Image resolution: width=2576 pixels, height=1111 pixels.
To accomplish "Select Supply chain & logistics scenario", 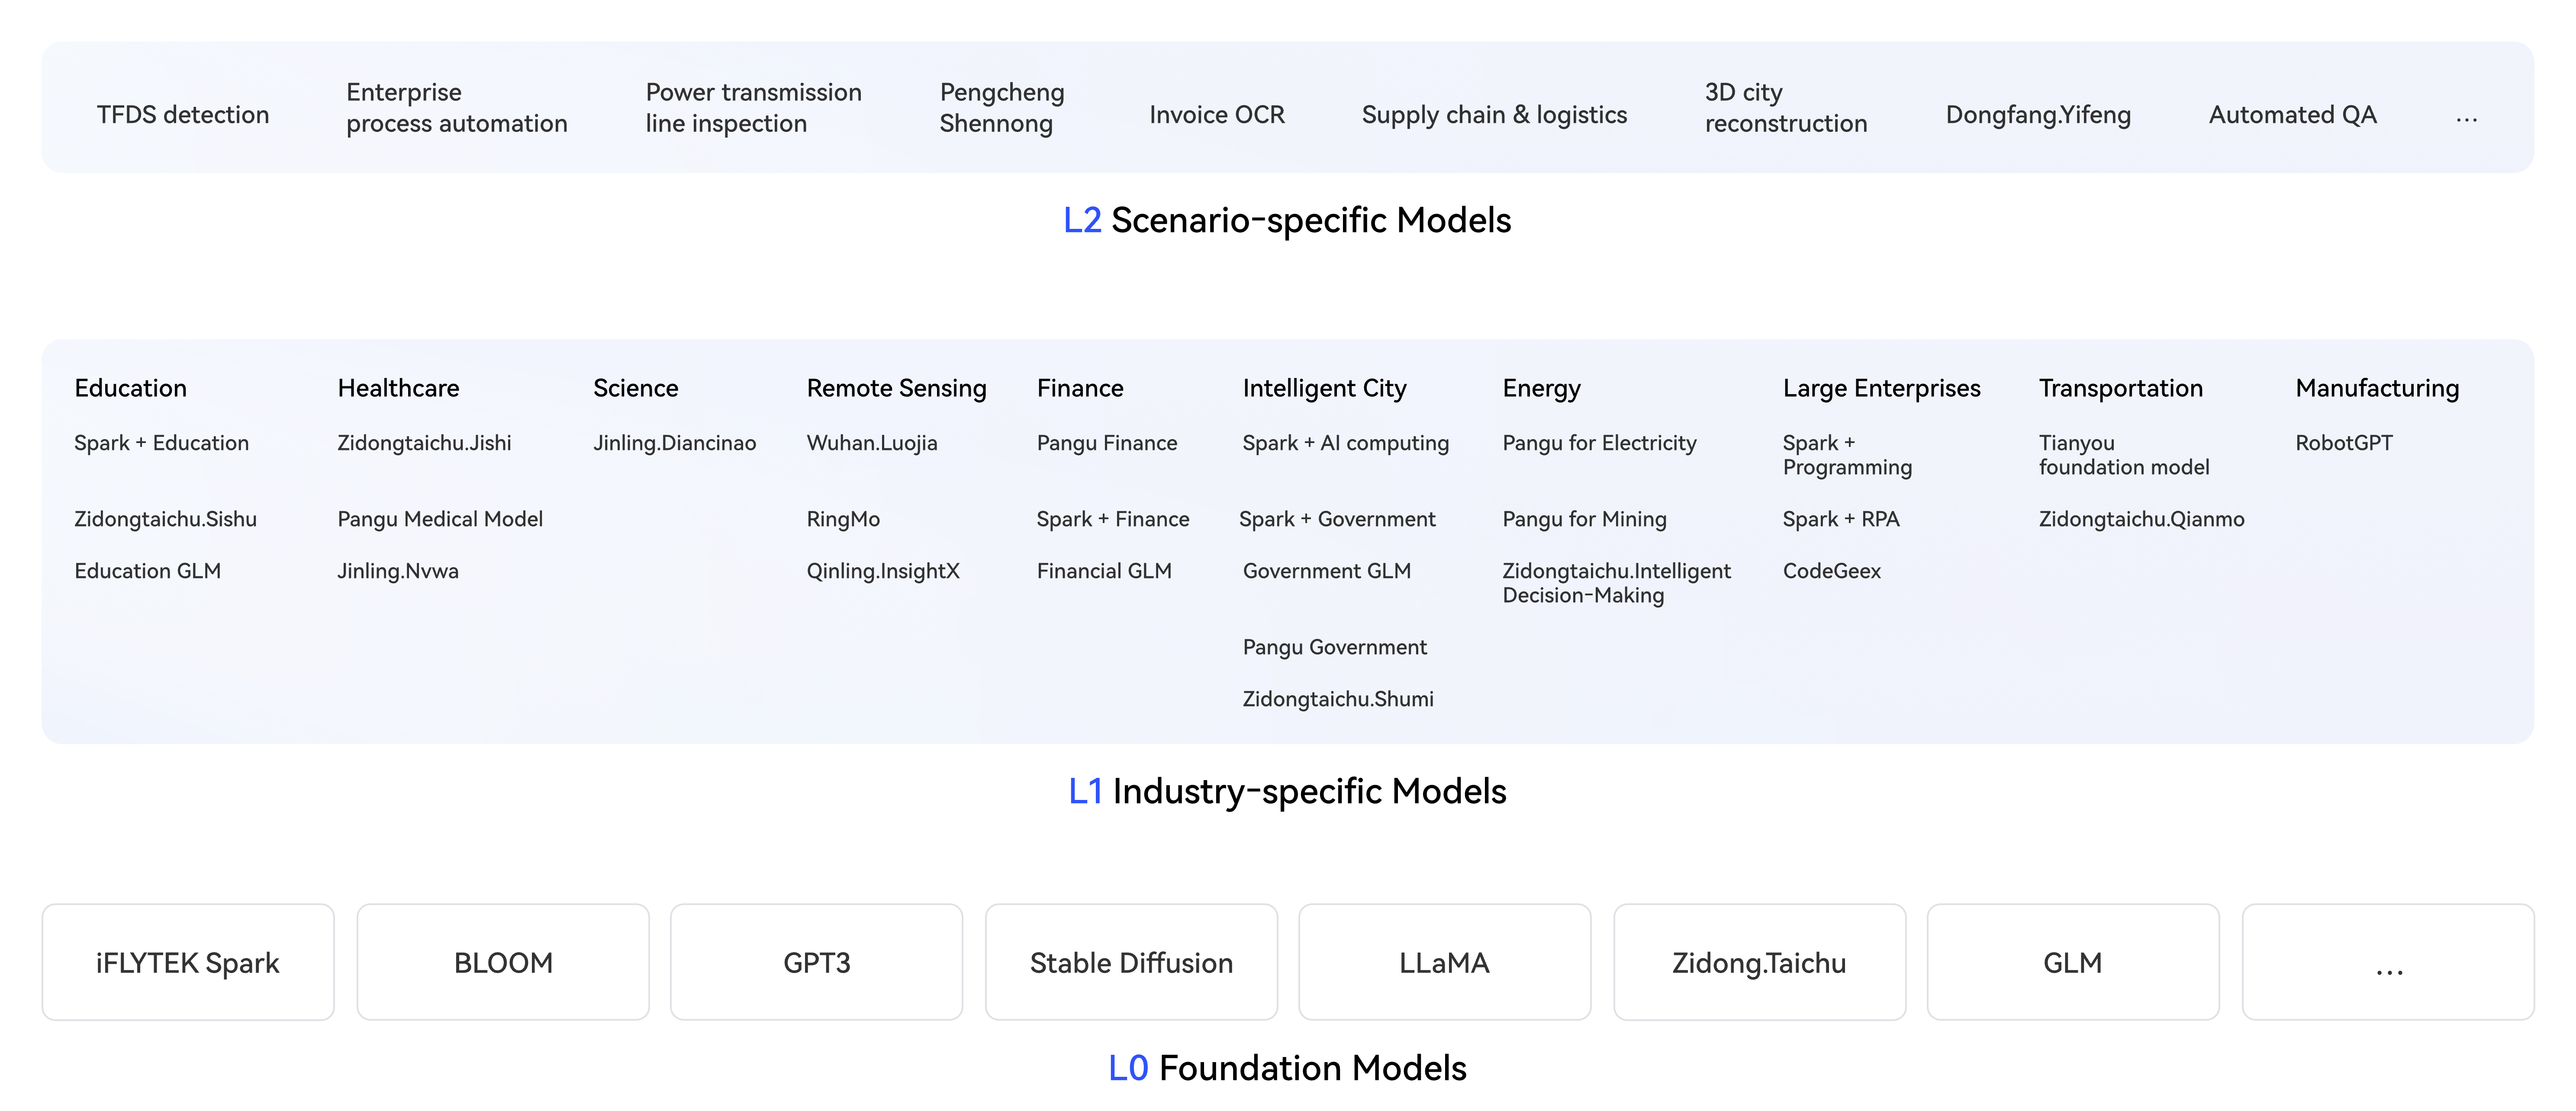I will [x=1494, y=115].
